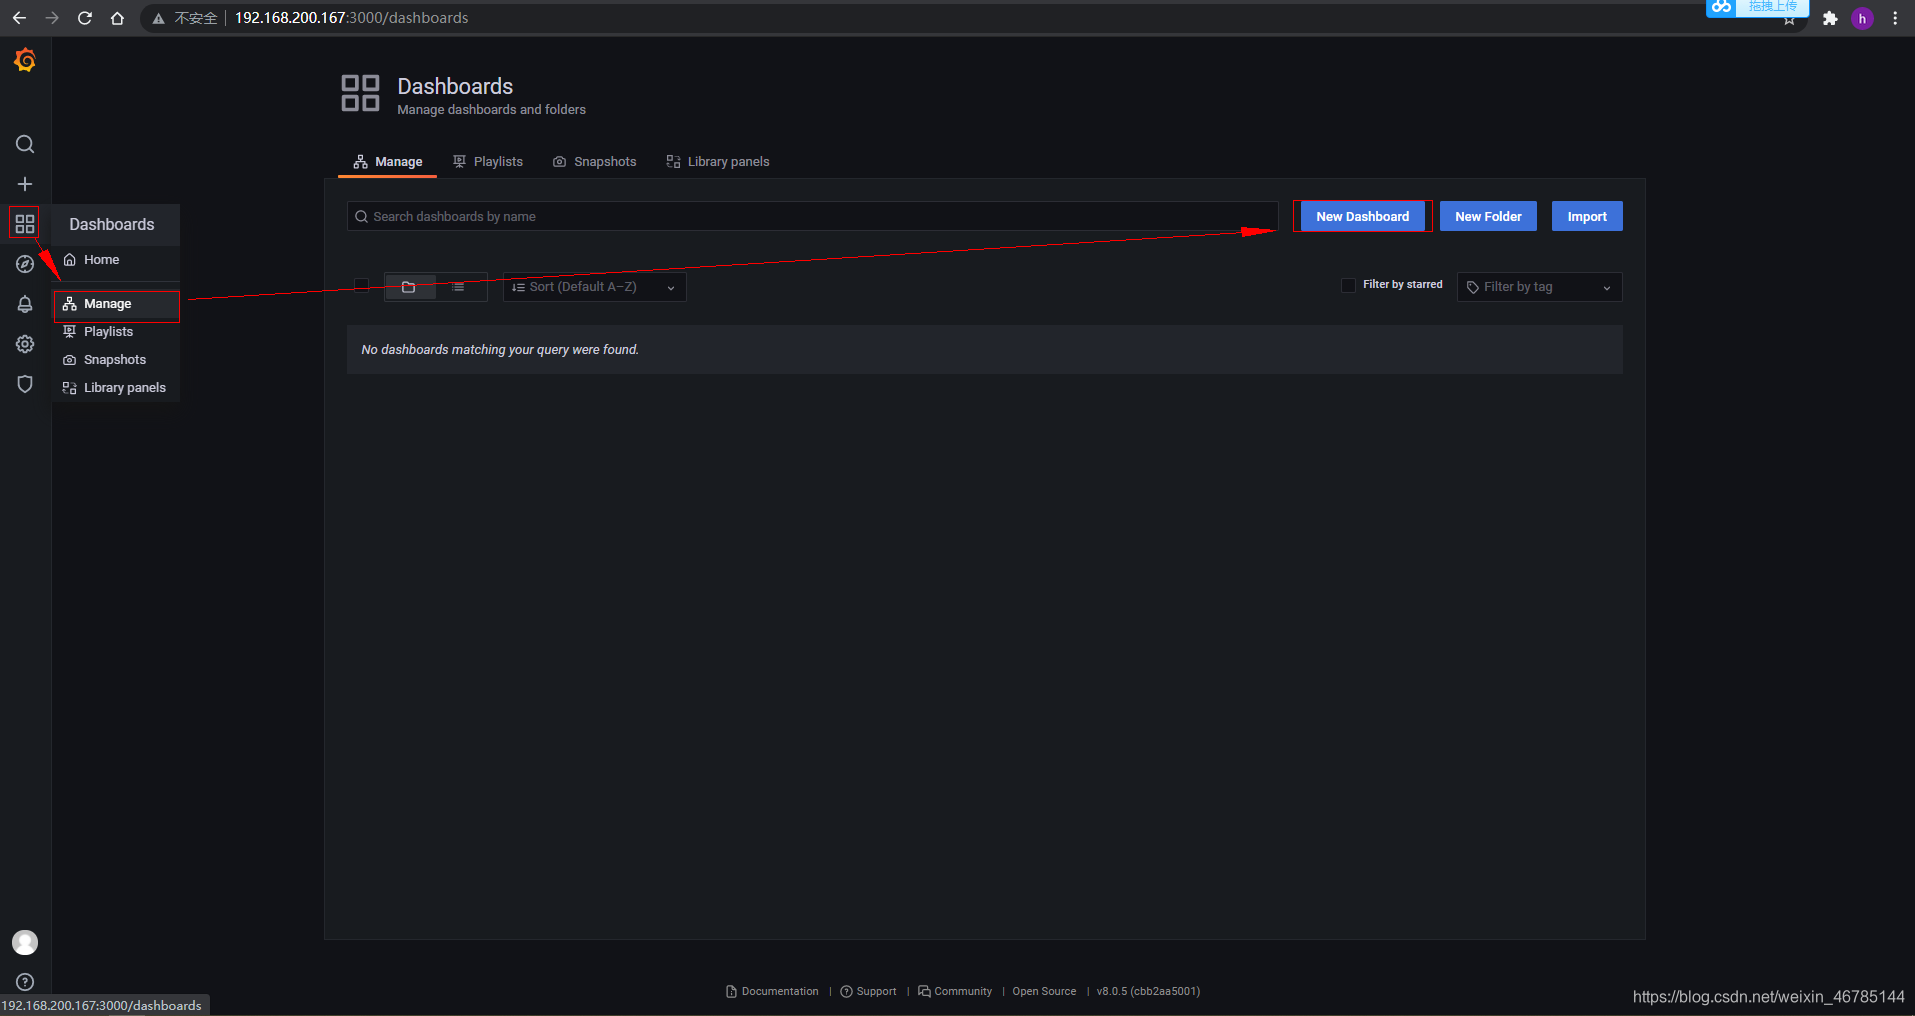Open the Sort (Default A–Z) dropdown

point(594,287)
